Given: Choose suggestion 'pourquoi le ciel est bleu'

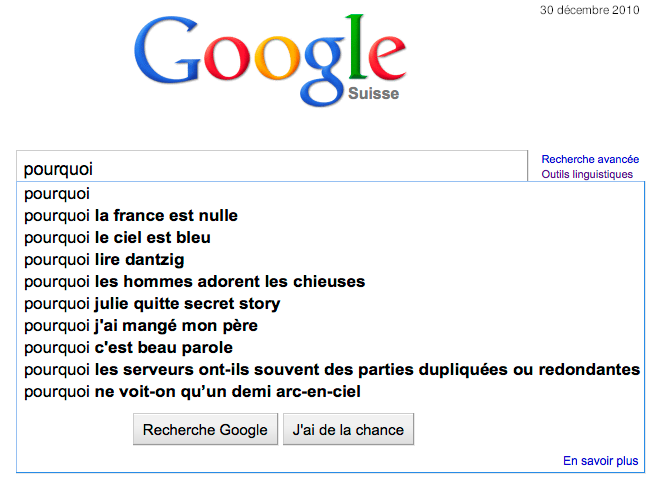Looking at the screenshot, I should 117,237.
